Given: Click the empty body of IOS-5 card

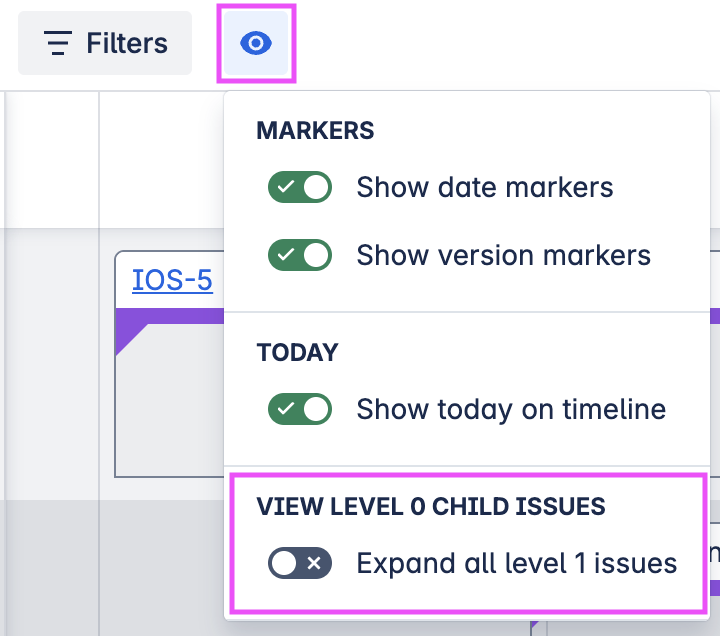Looking at the screenshot, I should [x=170, y=410].
